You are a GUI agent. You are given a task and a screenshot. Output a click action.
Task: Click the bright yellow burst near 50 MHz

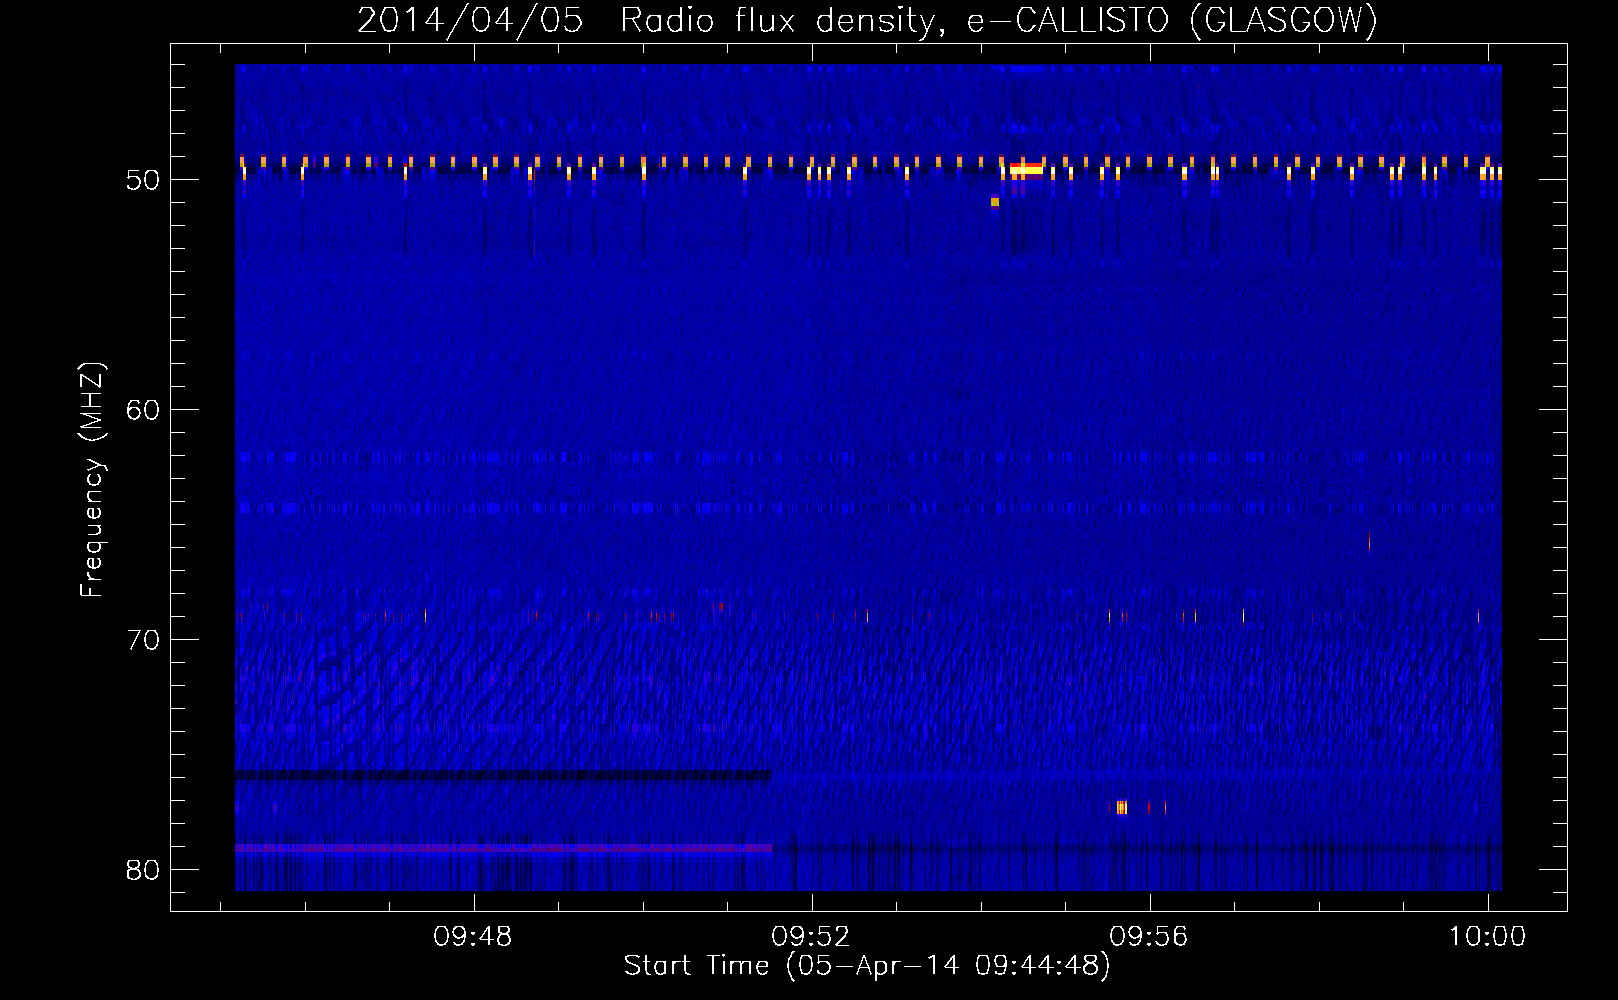[1026, 169]
